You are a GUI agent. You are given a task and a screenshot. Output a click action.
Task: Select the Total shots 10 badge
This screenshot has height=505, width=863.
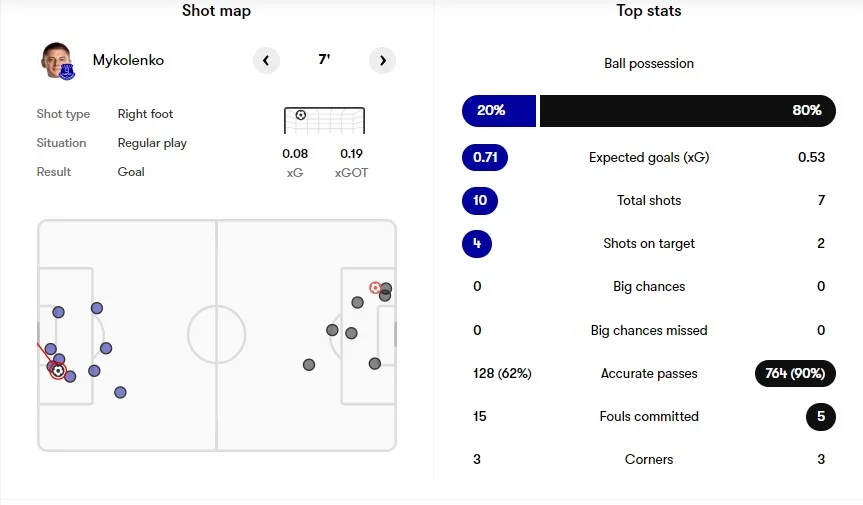479,200
